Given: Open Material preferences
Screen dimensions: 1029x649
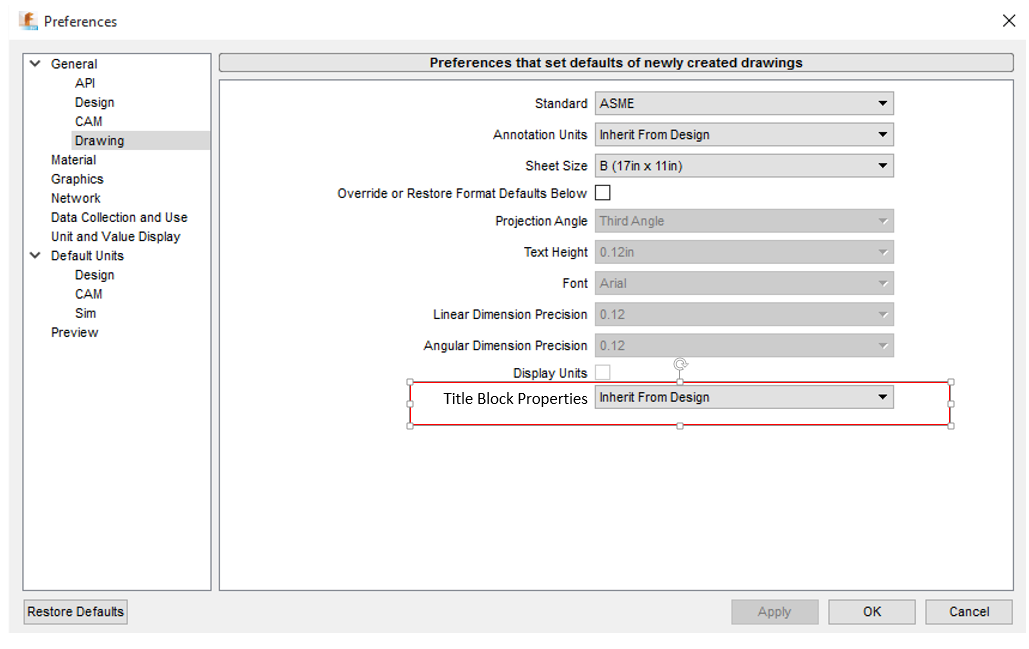Looking at the screenshot, I should tap(74, 159).
